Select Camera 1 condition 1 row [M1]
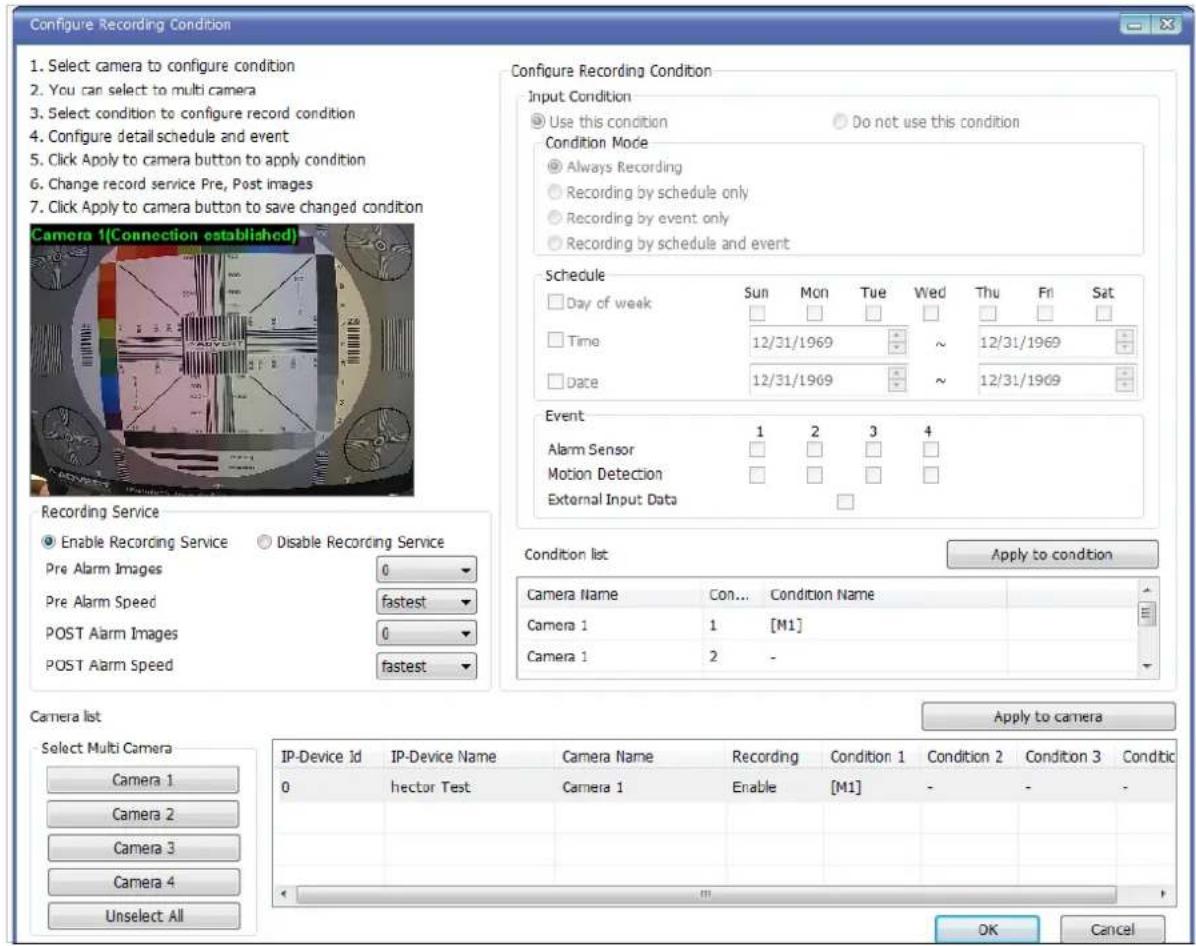The height and width of the screenshot is (946, 1196). tap(827, 626)
